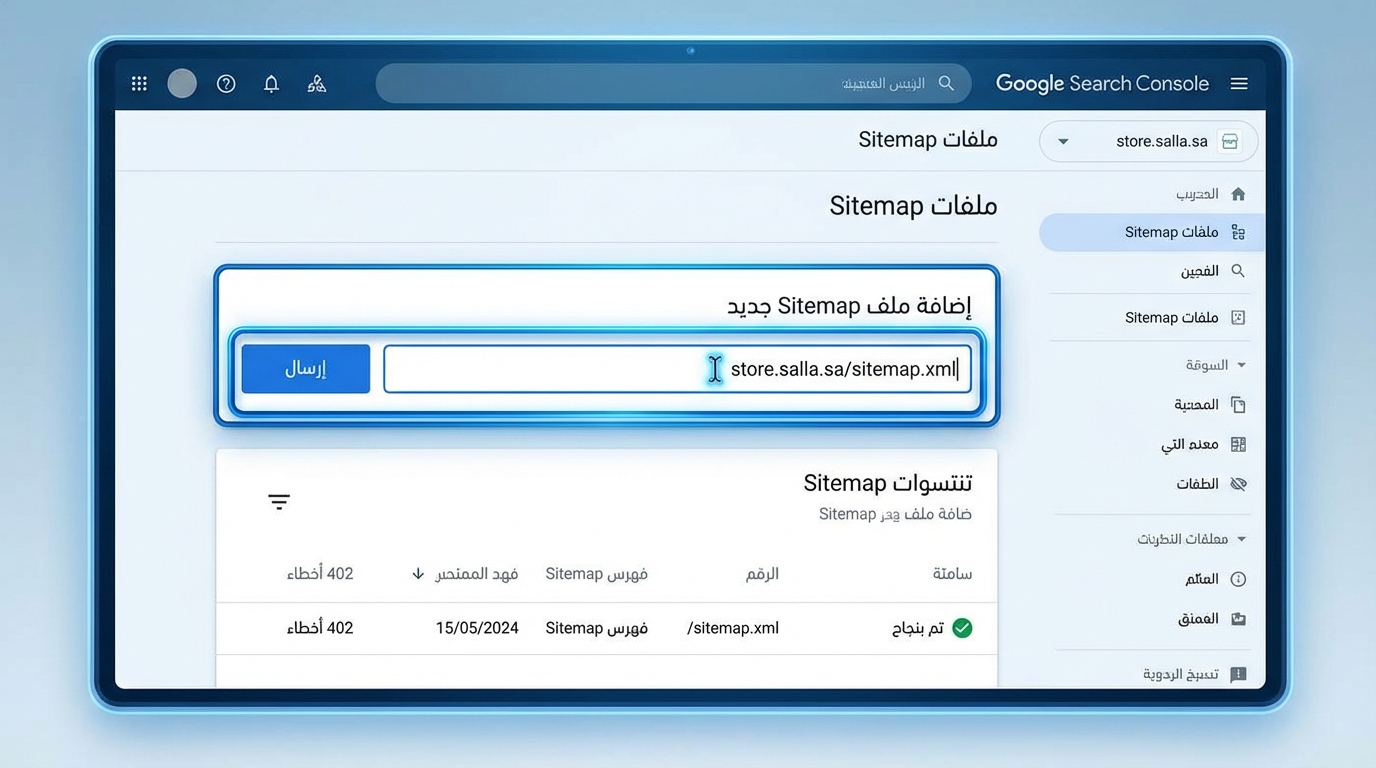Click the فهرس Sitemap column header

tap(596, 574)
